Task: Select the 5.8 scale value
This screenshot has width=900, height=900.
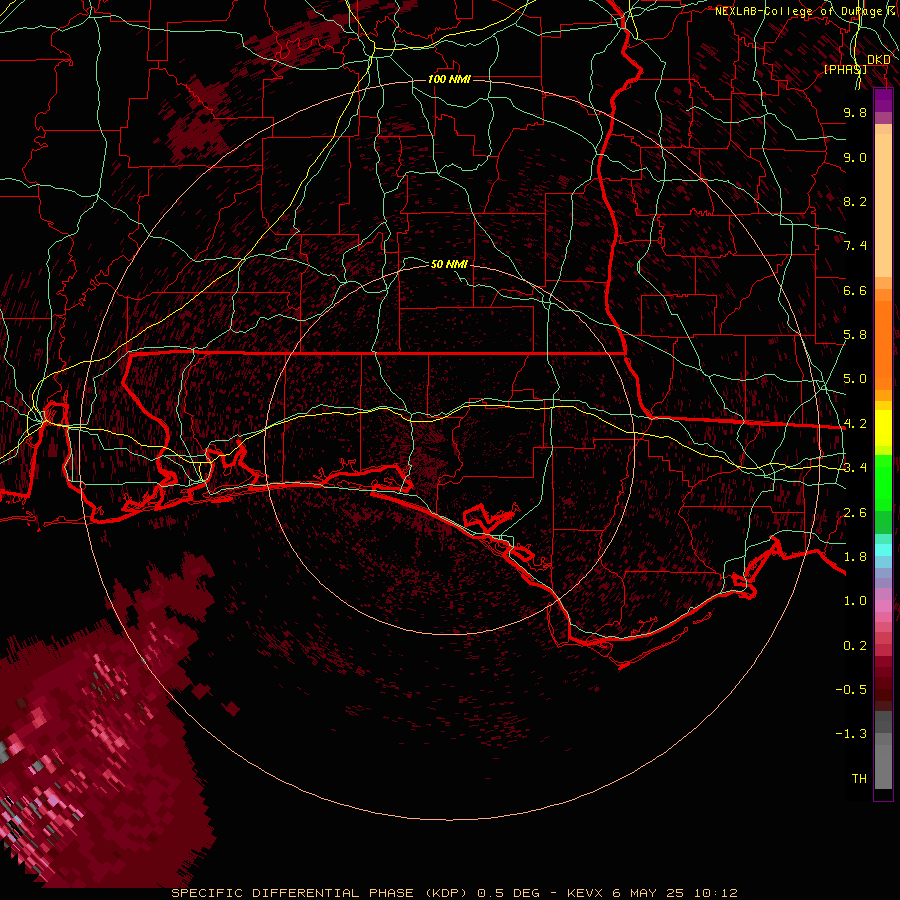Action: click(855, 335)
